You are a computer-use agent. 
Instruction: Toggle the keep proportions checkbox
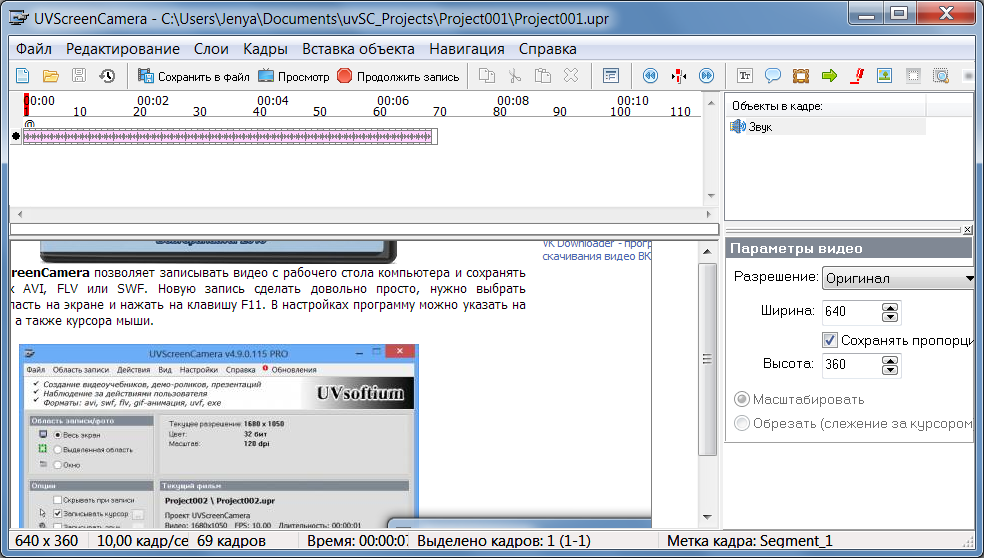pos(829,340)
